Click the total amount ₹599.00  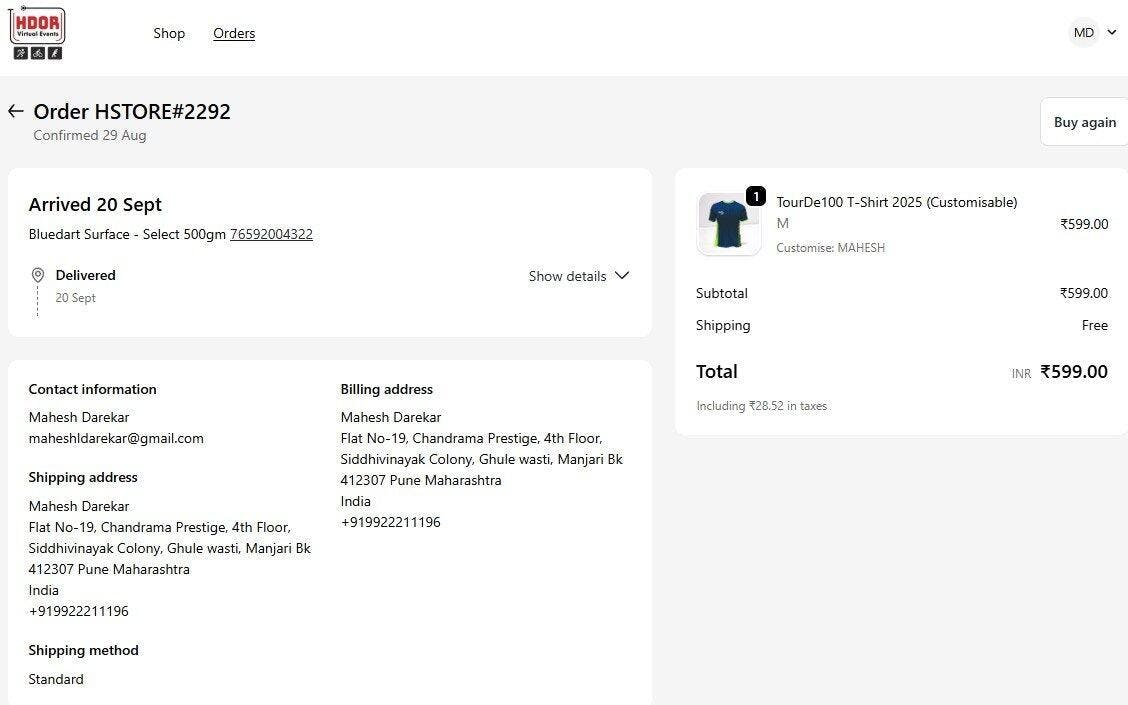coord(1074,372)
